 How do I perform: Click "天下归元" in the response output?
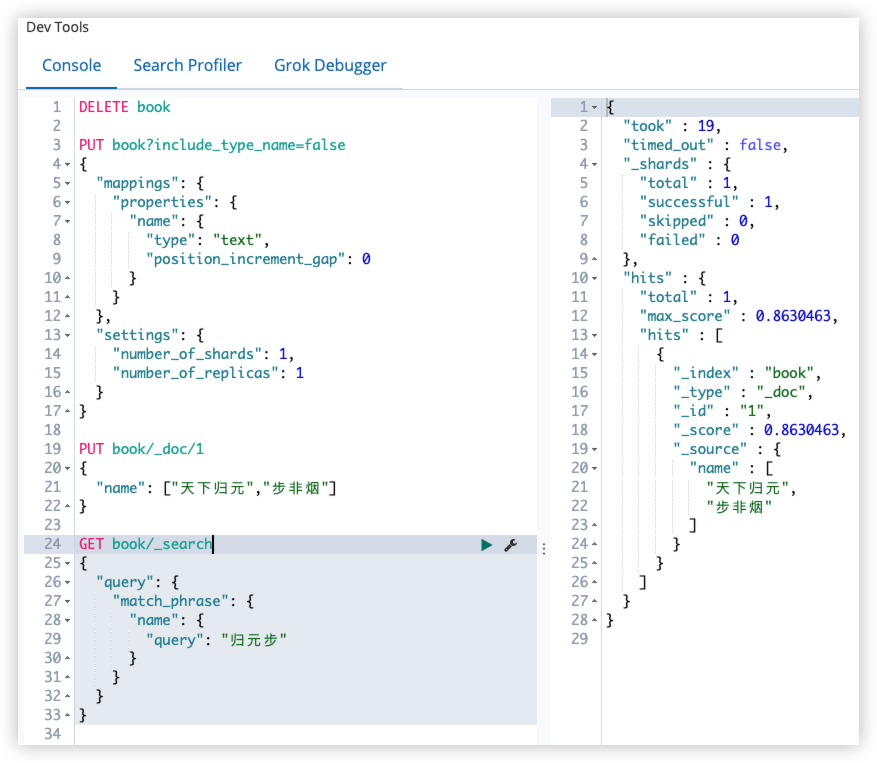[748, 488]
